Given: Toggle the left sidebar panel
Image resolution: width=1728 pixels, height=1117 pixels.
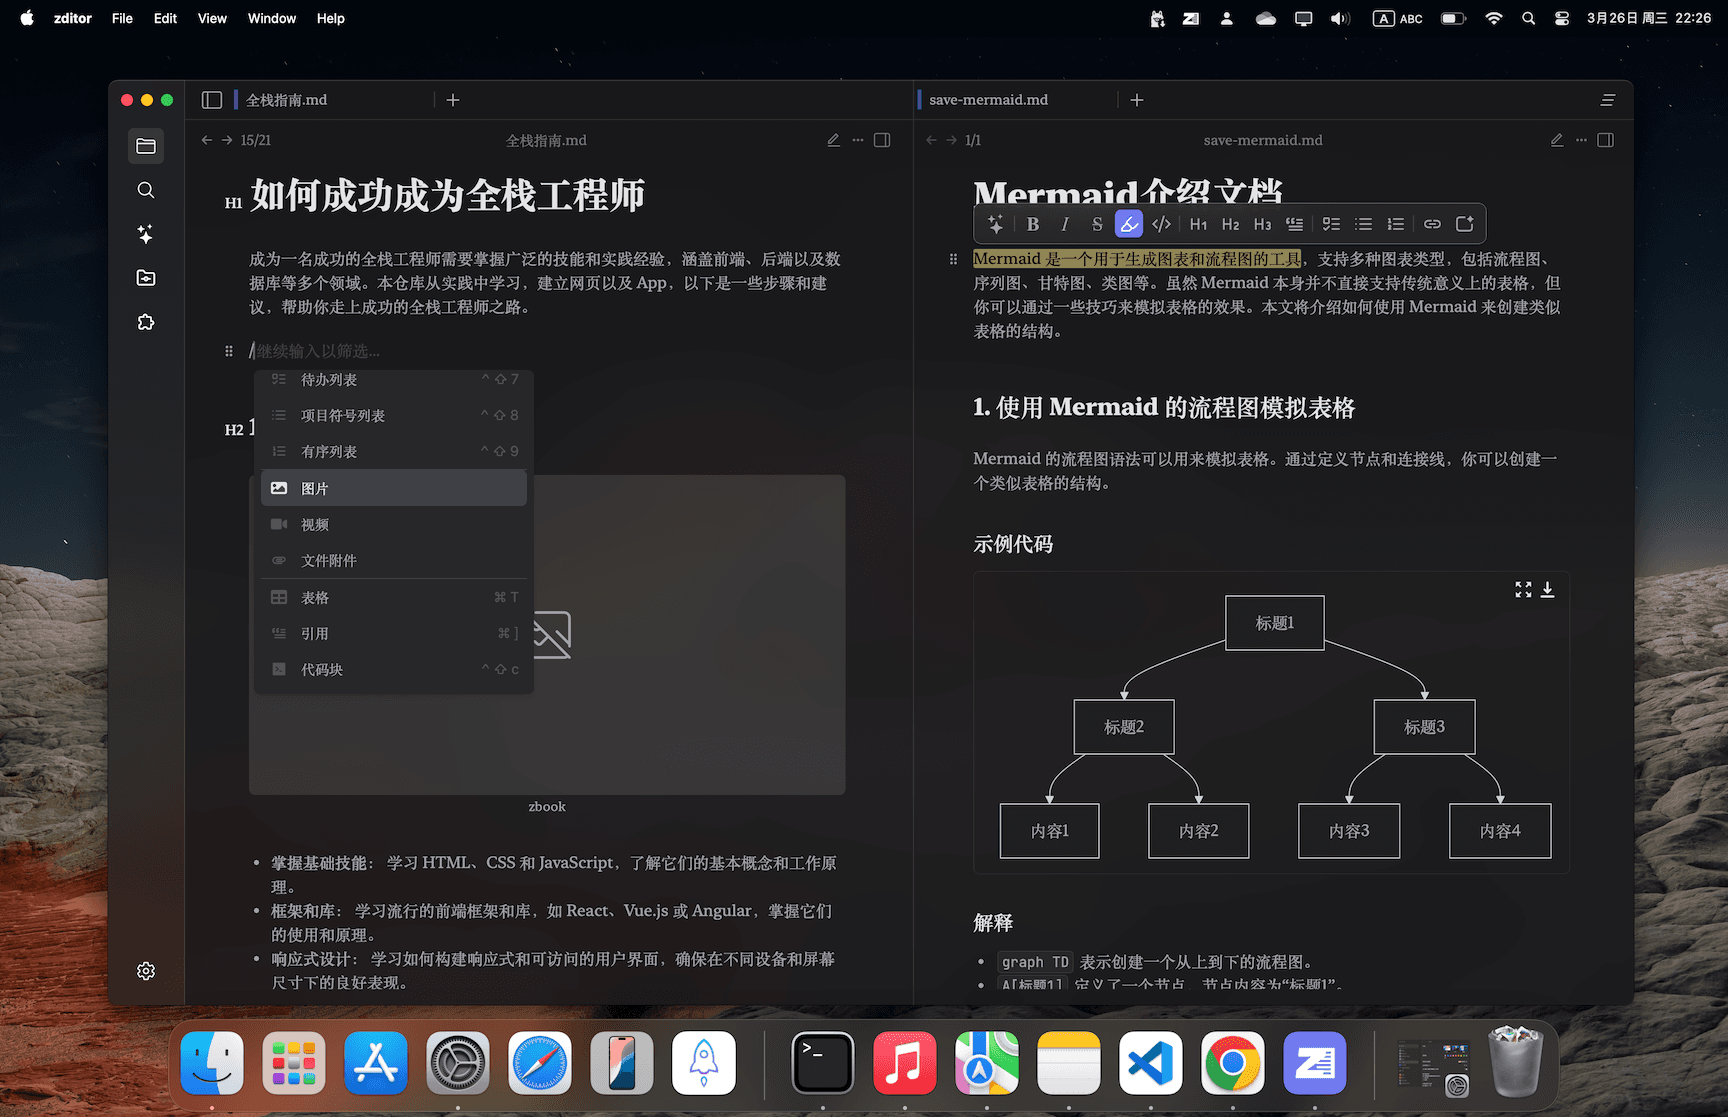Looking at the screenshot, I should tap(211, 100).
